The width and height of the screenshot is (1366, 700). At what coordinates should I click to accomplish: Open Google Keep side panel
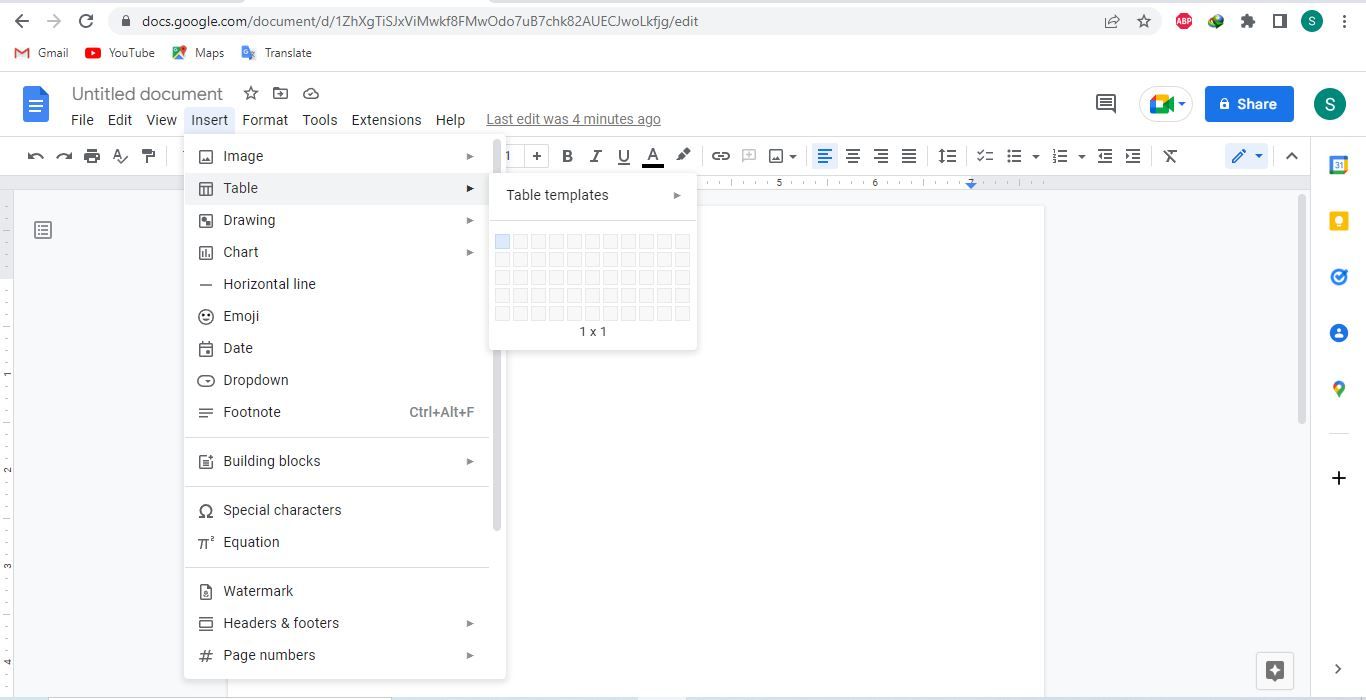pos(1338,221)
